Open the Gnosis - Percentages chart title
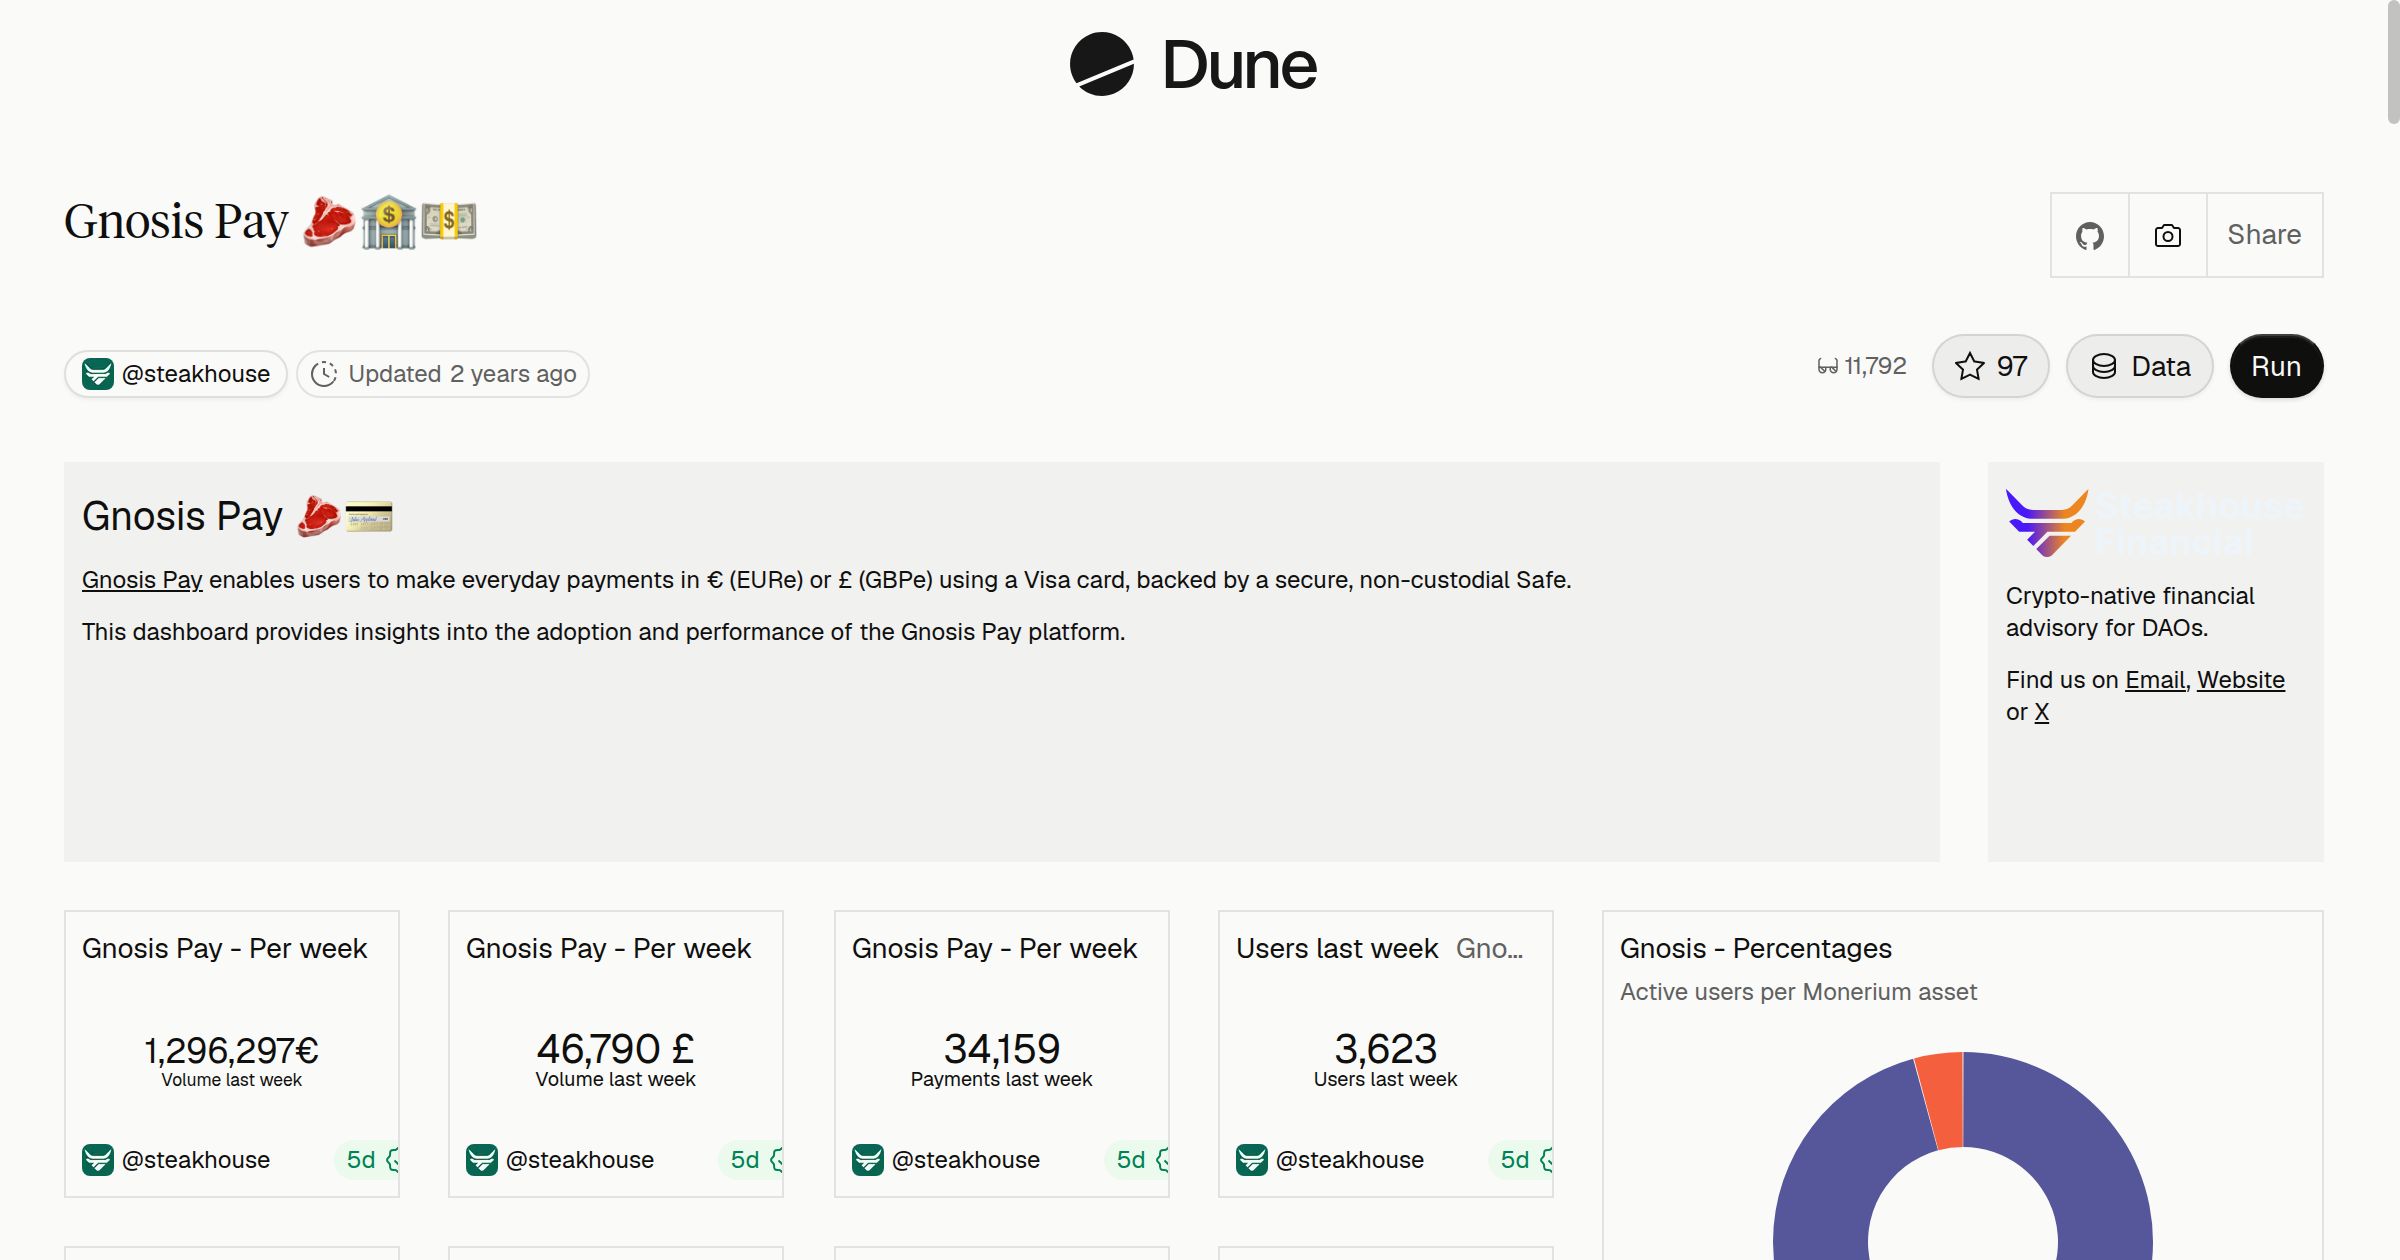The image size is (2400, 1260). 1756,948
